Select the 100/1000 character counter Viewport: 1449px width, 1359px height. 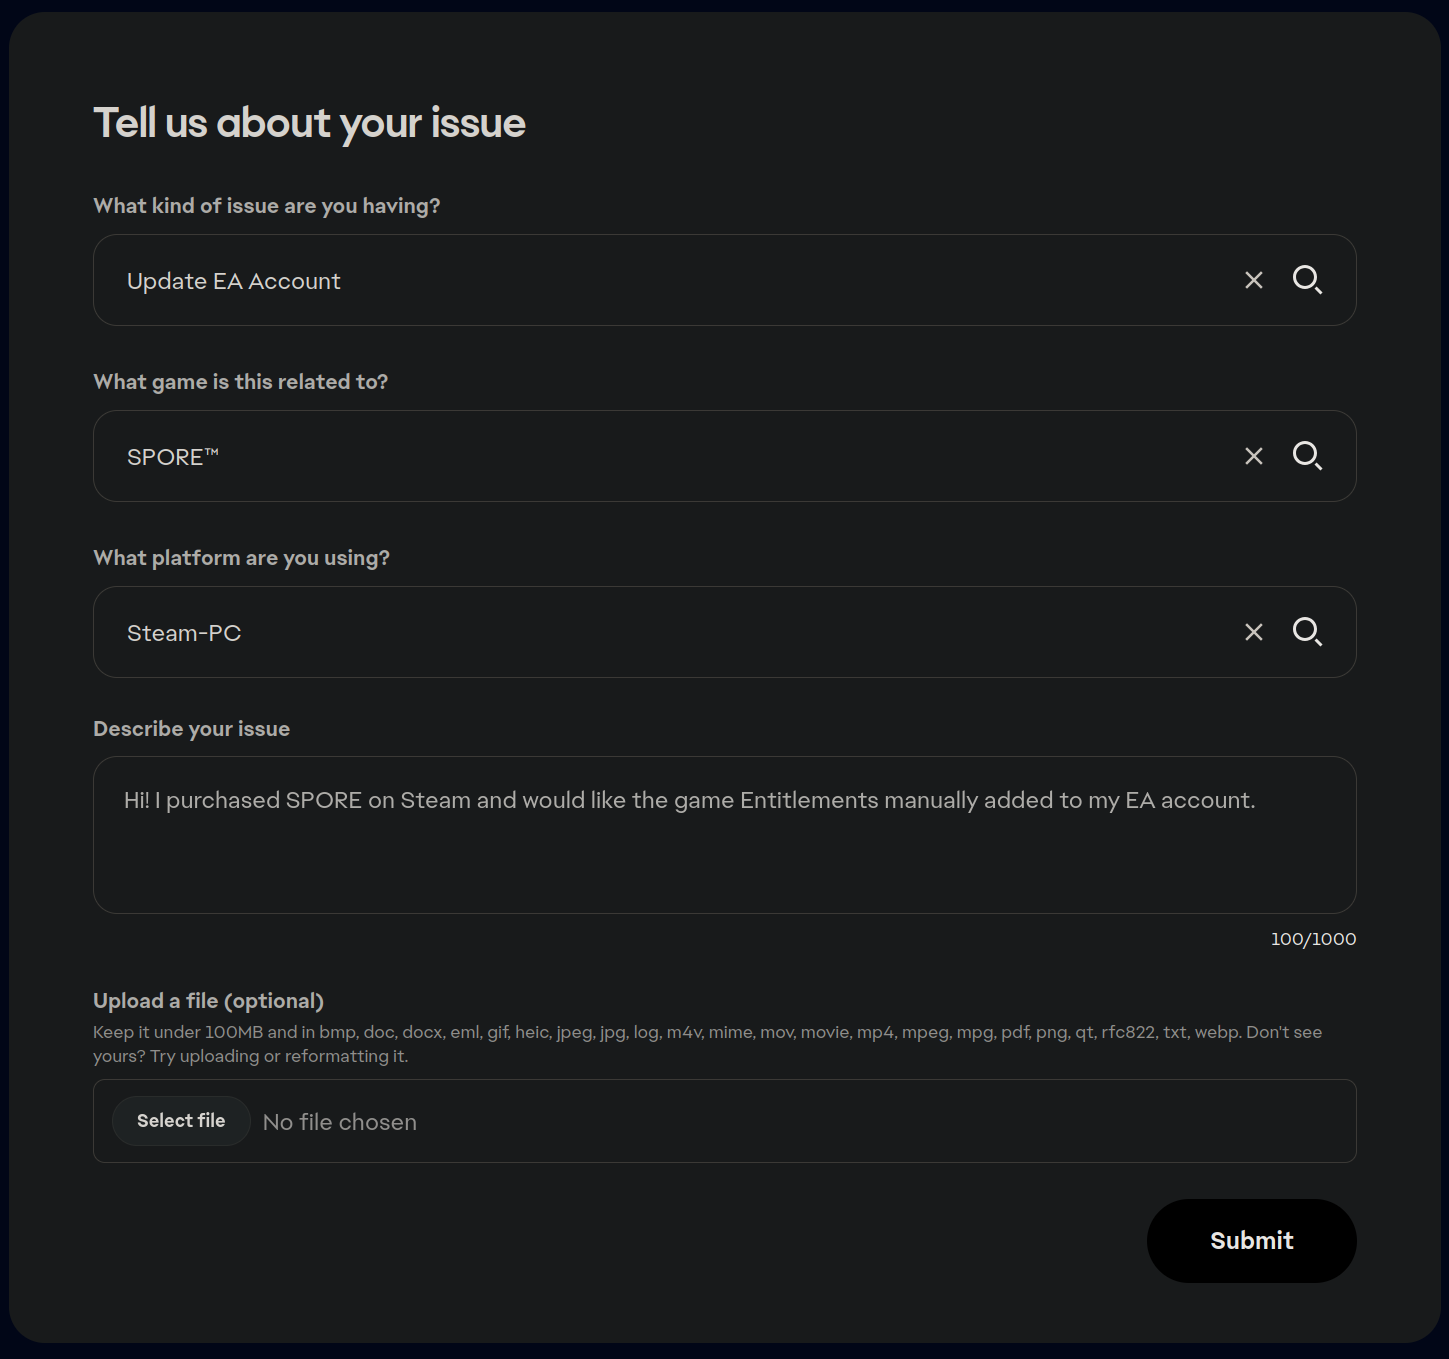1313,939
